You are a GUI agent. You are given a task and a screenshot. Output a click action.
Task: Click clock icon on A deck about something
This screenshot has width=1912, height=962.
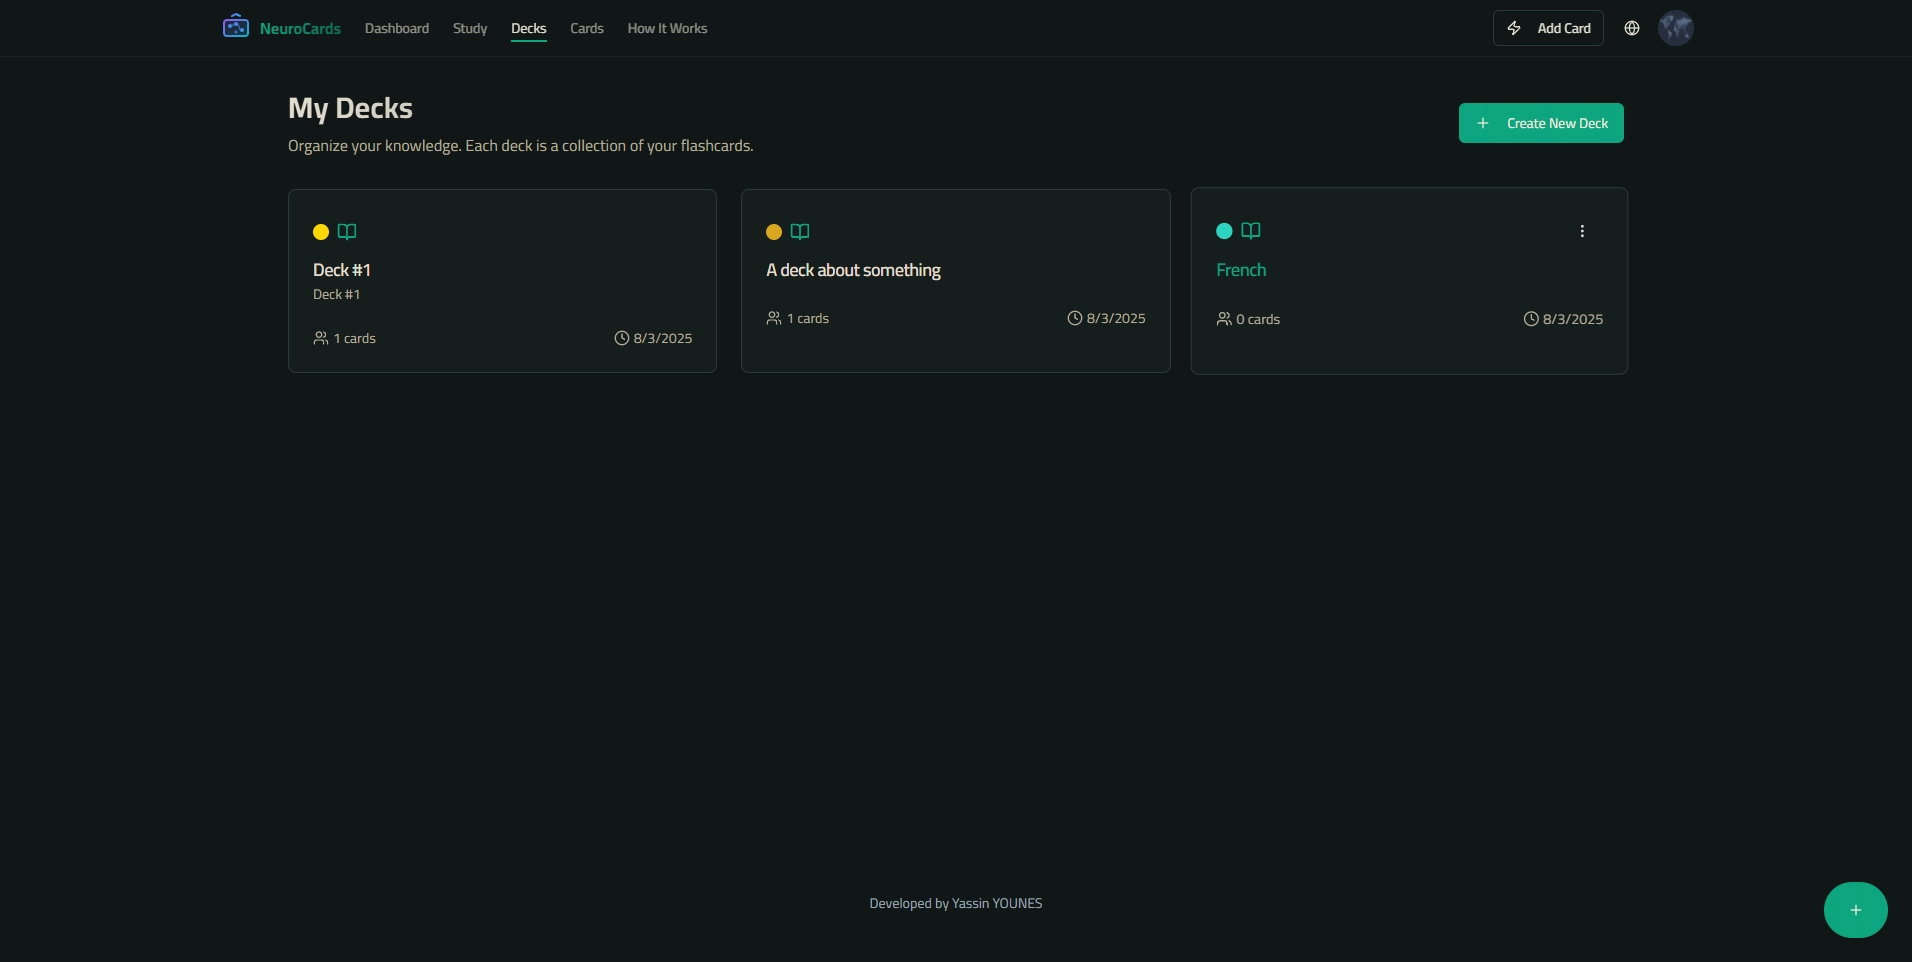point(1075,318)
